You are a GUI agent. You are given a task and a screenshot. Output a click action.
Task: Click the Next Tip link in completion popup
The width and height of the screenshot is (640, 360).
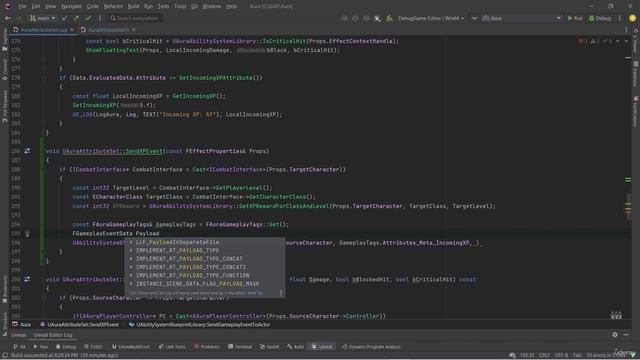[255, 293]
